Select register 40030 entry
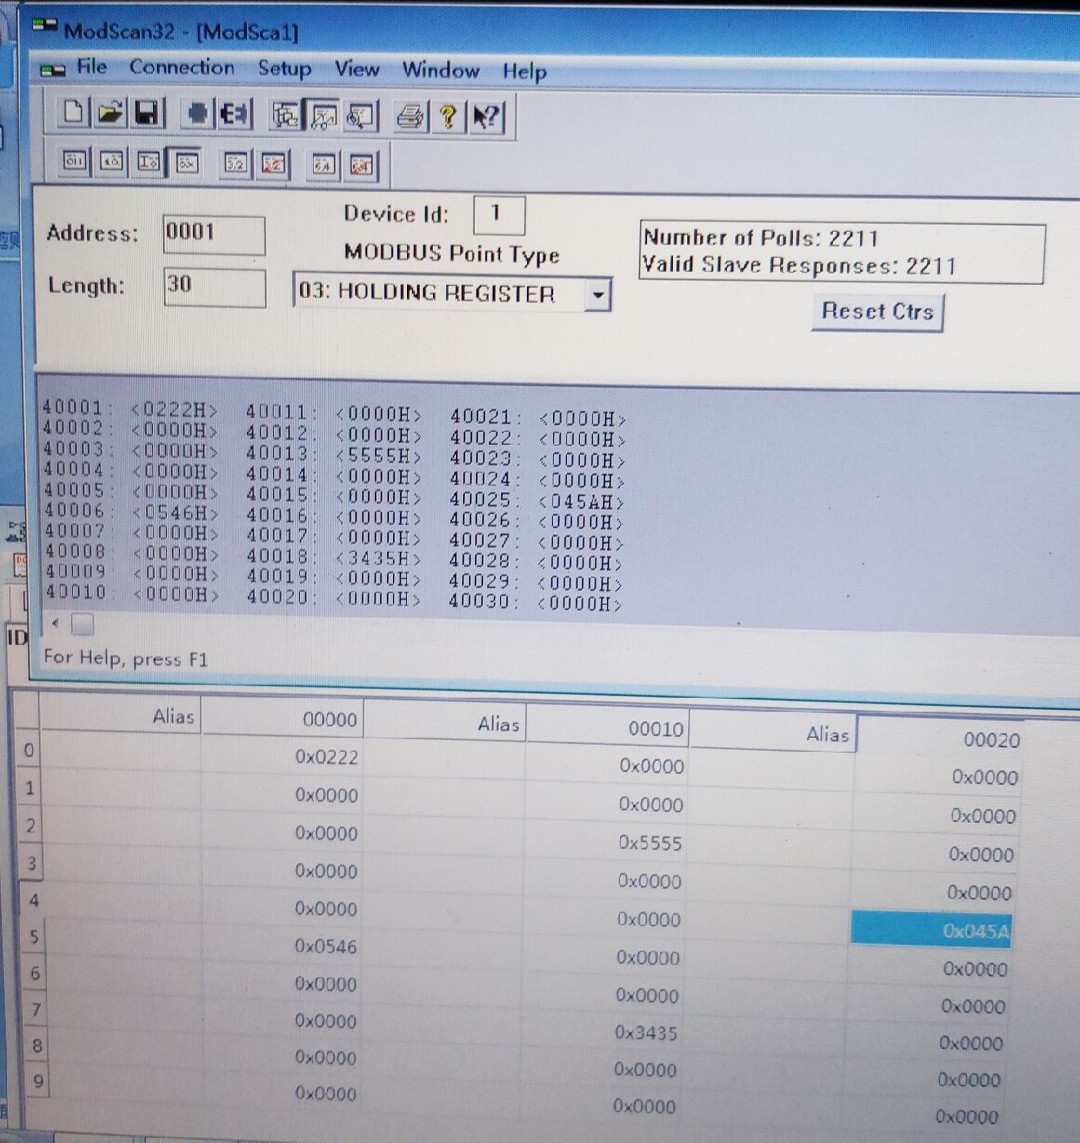Image resolution: width=1080 pixels, height=1143 pixels. click(x=536, y=602)
